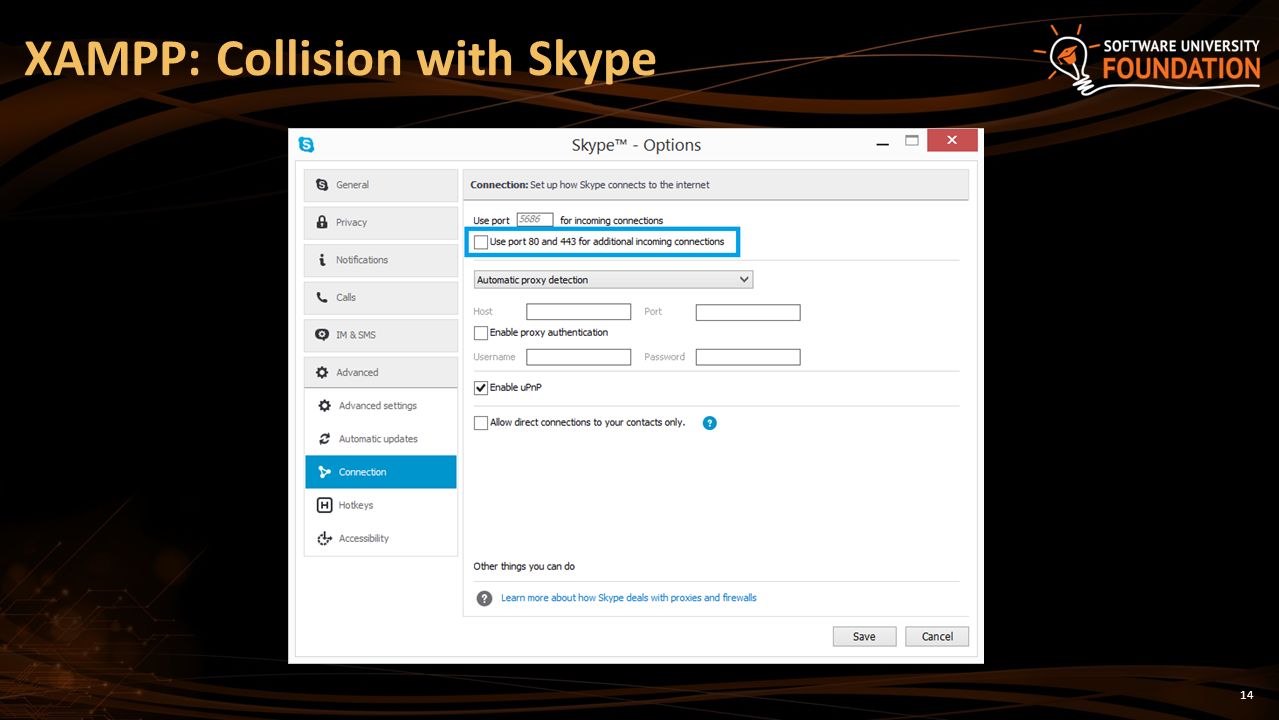Click the Notifications info icon
The image size is (1279, 720).
[x=322, y=260]
